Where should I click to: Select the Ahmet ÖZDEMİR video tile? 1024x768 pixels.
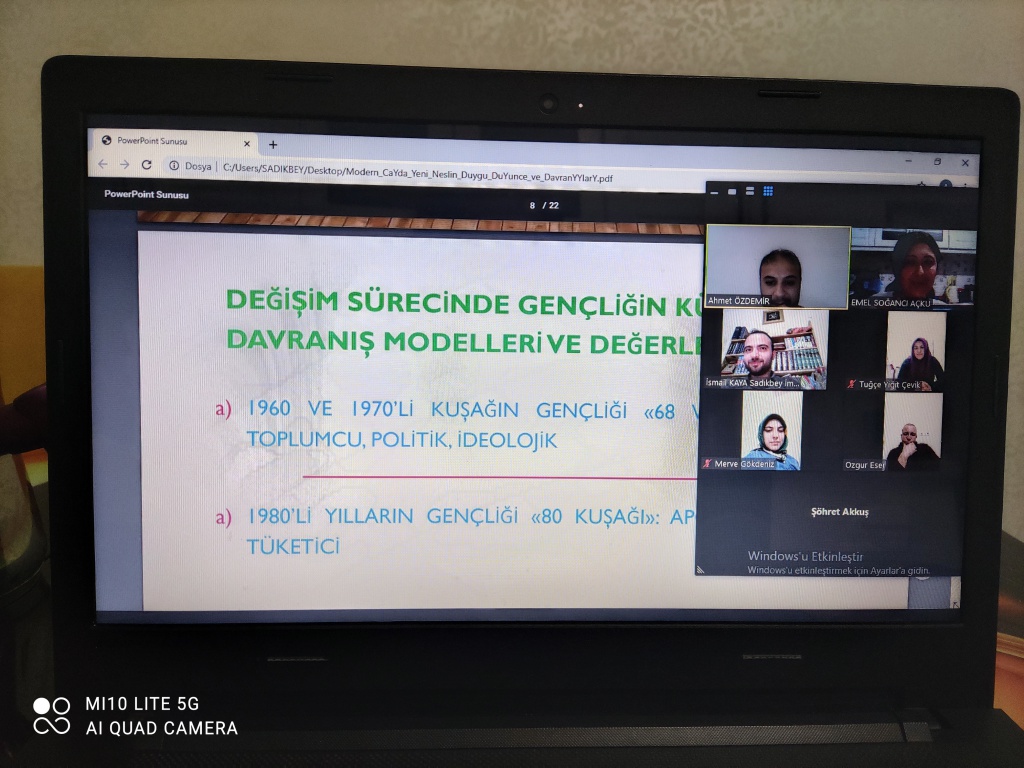tap(777, 265)
